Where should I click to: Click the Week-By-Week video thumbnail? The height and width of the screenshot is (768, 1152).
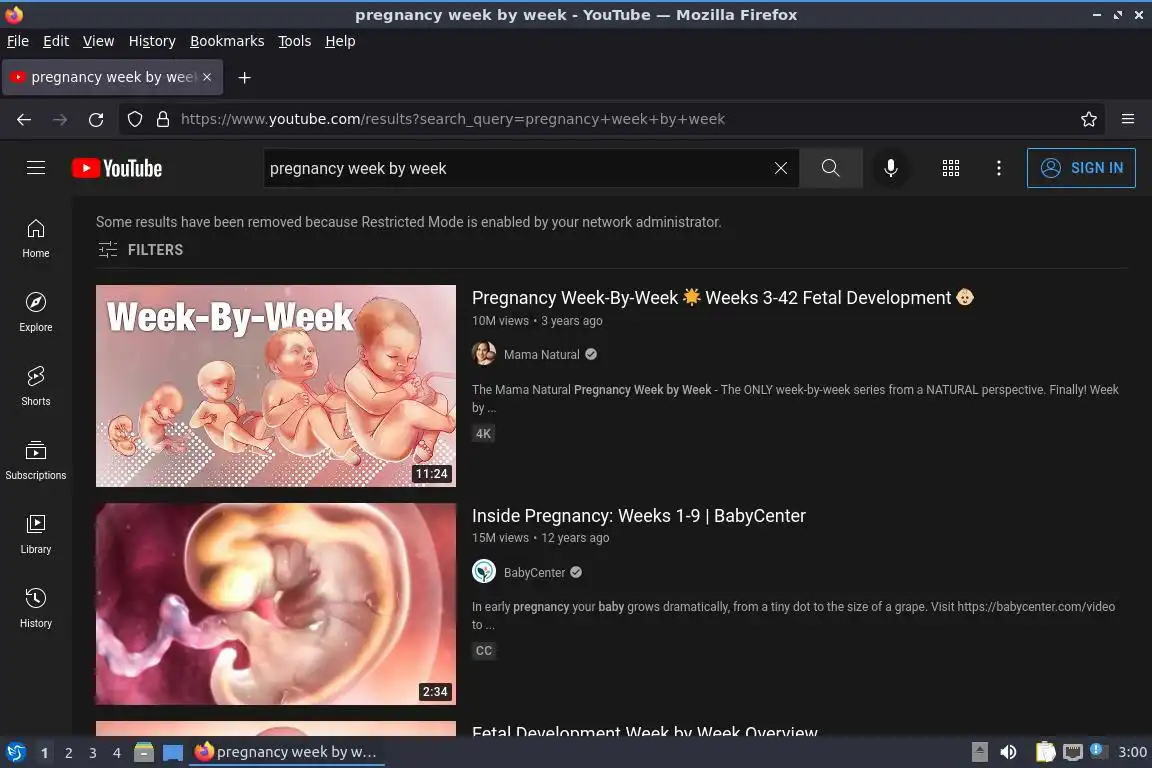[x=276, y=386]
